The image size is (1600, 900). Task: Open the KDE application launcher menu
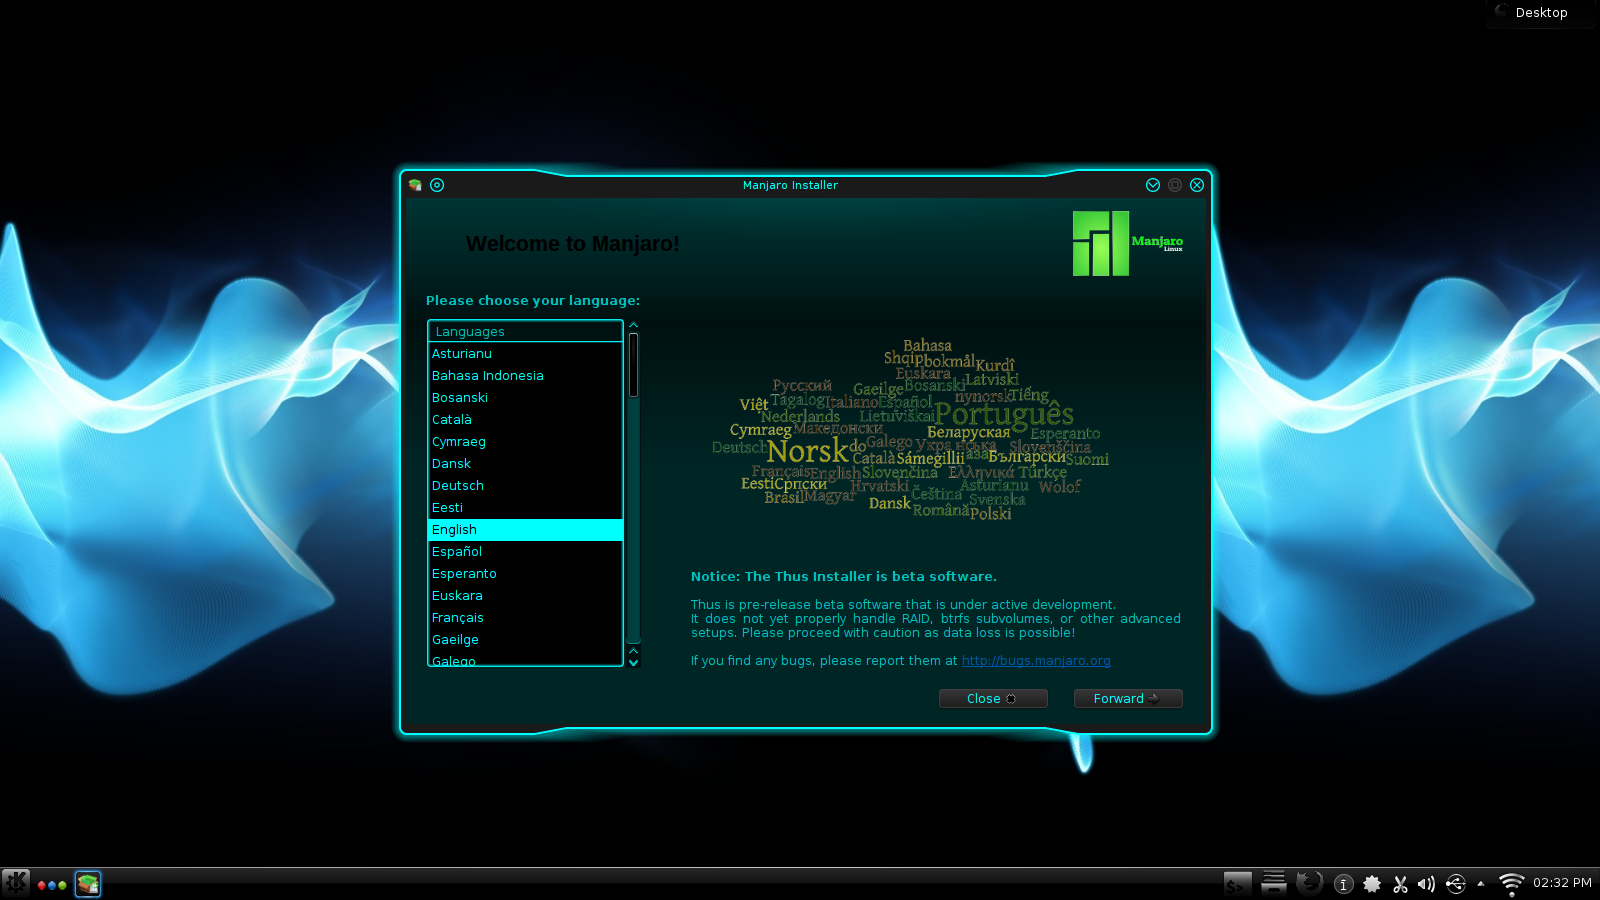pos(16,883)
